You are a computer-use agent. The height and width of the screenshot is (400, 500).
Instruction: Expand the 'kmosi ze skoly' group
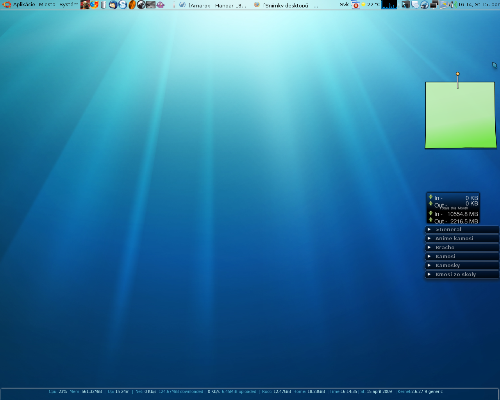462,274
